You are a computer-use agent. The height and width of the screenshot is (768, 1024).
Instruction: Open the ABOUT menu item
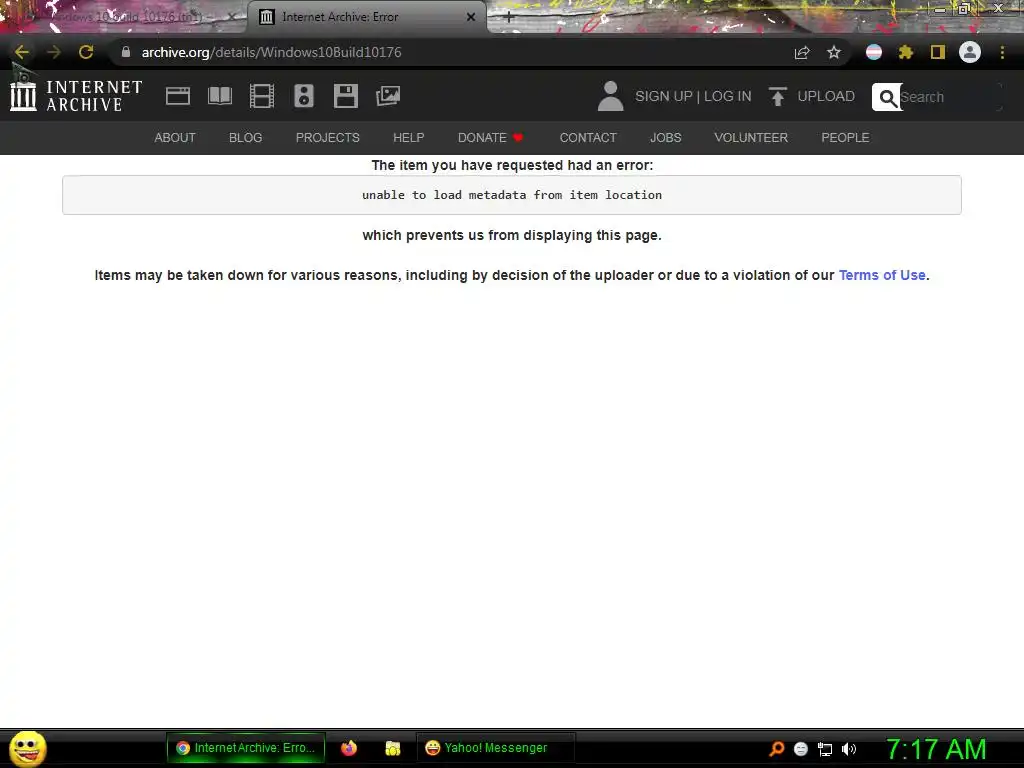175,138
